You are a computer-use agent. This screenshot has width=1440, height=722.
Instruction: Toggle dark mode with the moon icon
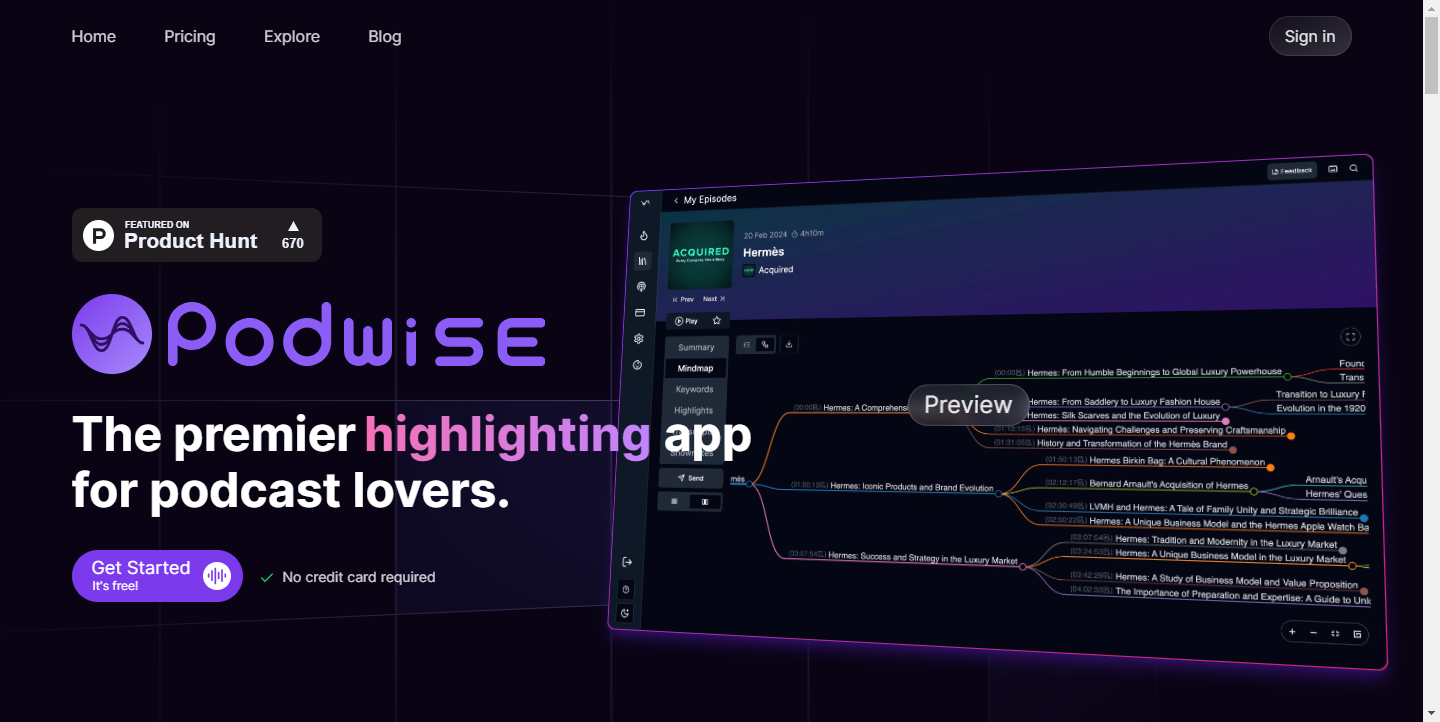tap(625, 613)
